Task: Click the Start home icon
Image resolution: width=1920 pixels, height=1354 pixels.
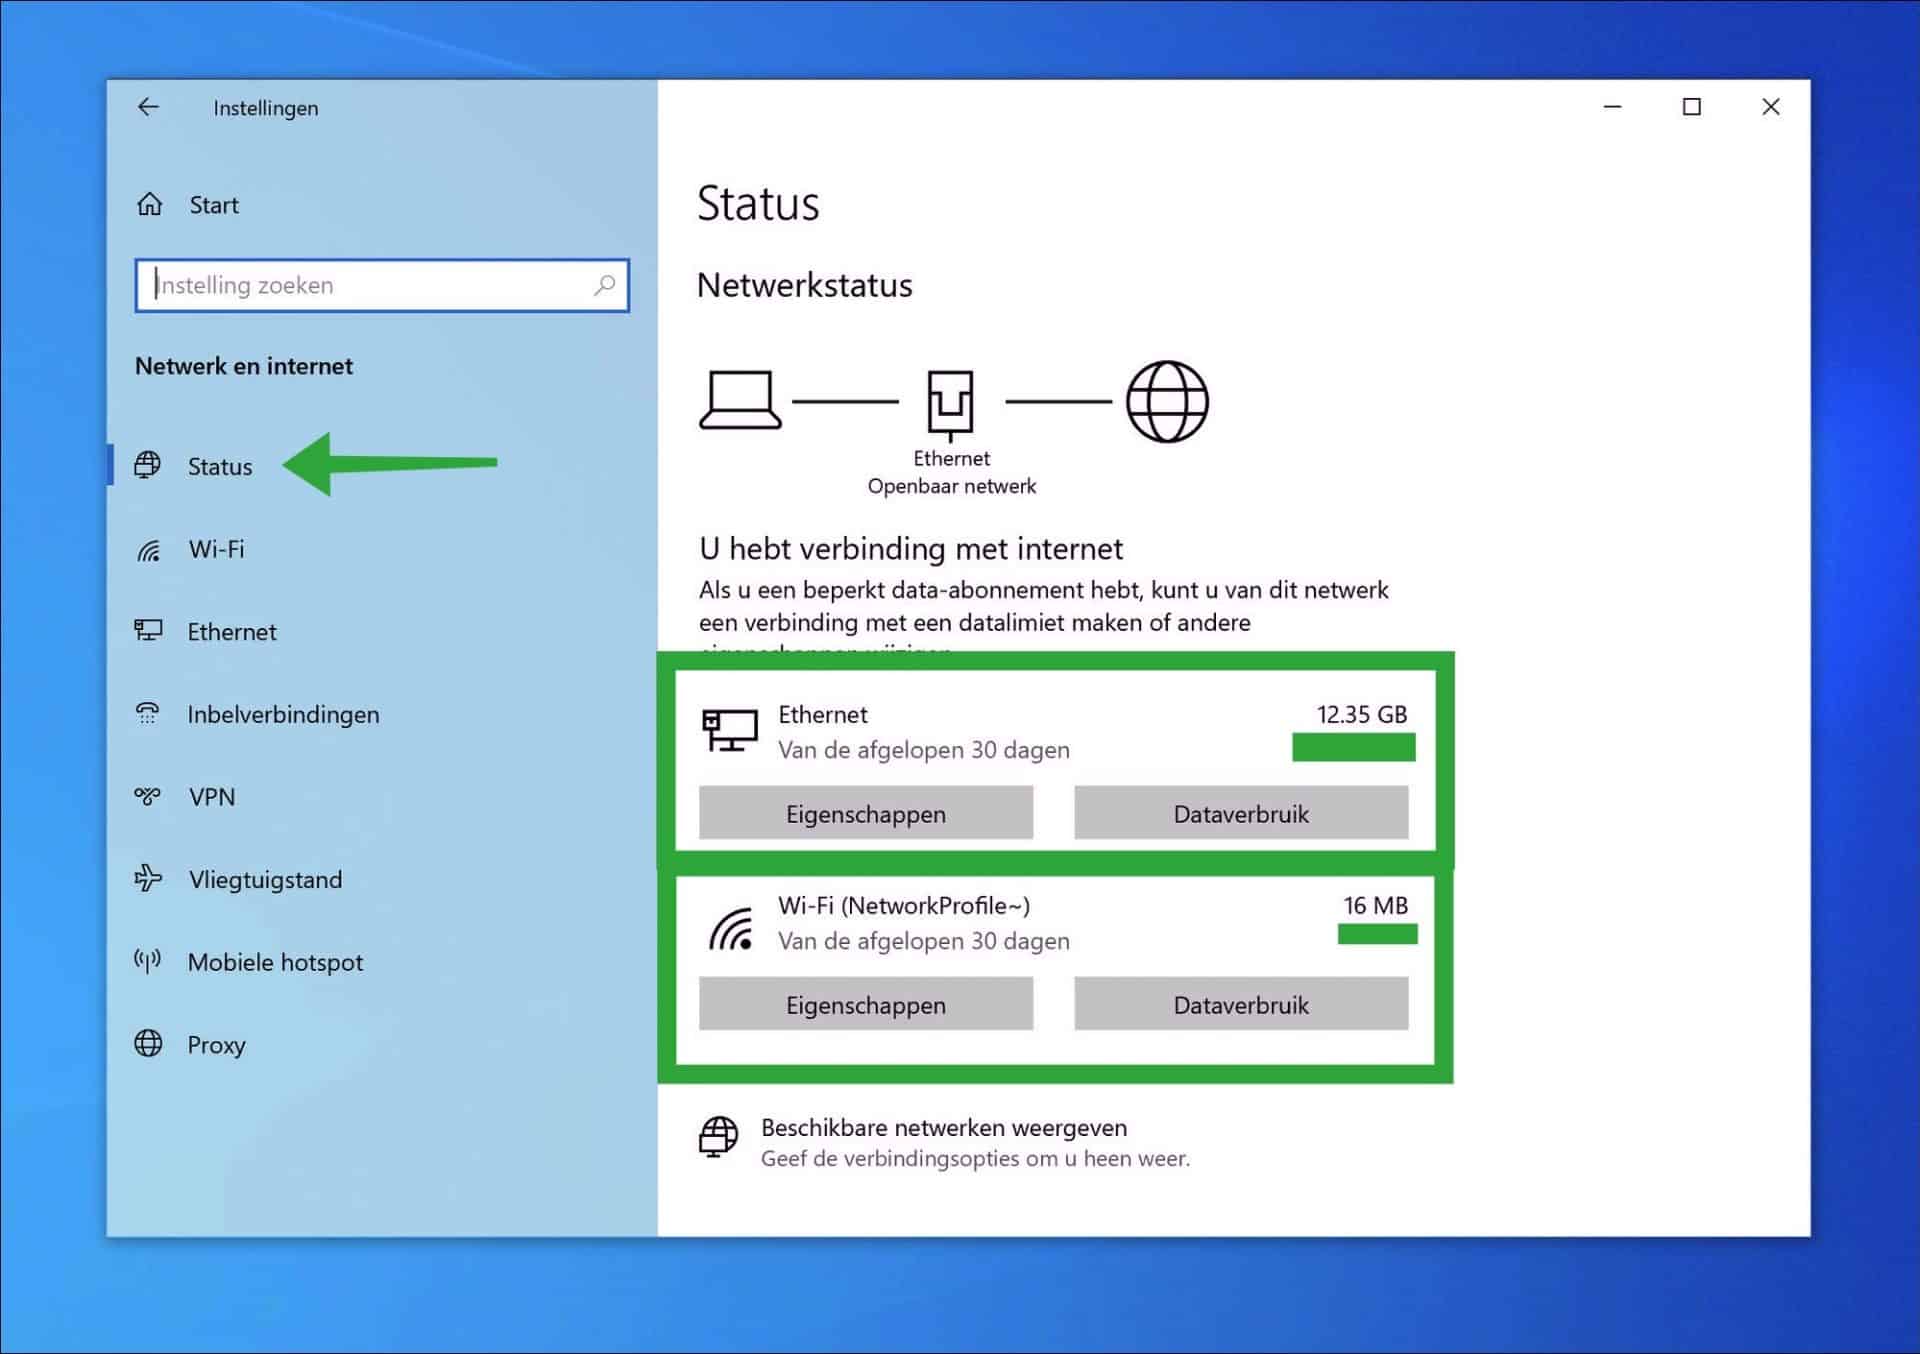Action: 149,204
